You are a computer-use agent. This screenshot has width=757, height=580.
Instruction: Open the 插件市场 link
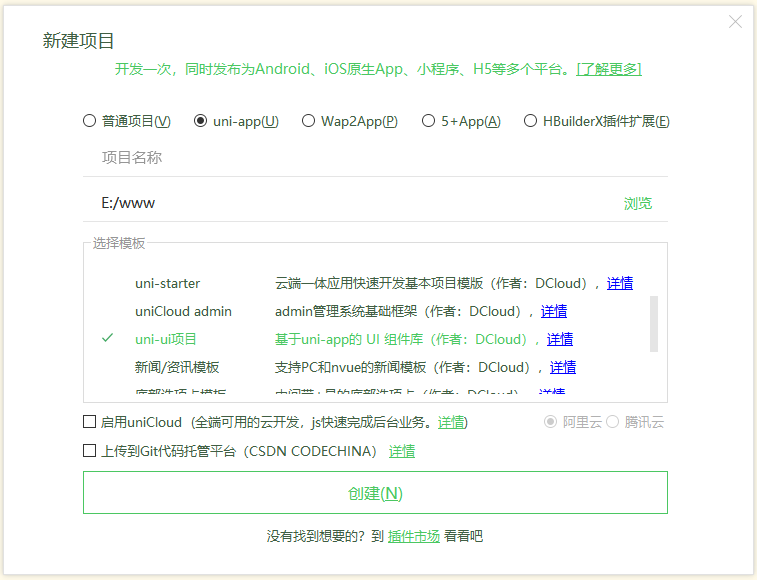coord(414,536)
